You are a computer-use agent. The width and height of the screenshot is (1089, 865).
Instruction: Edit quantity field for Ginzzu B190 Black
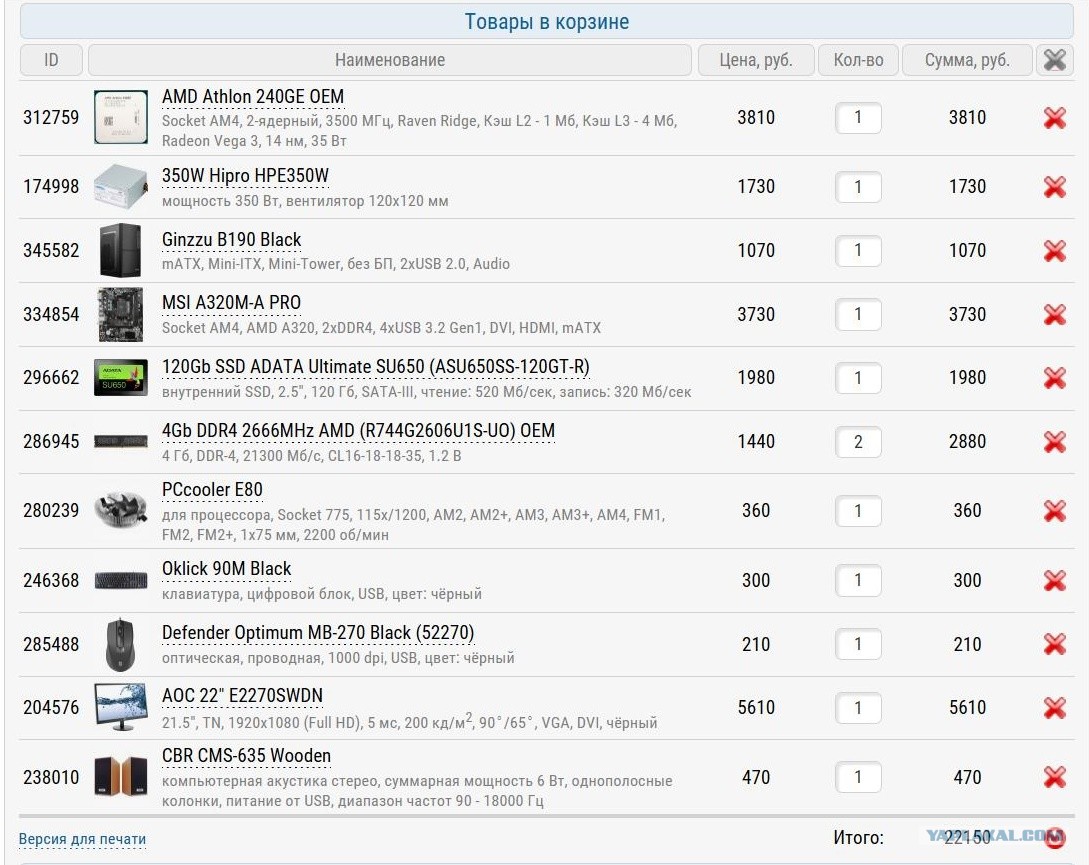pyautogui.click(x=858, y=251)
